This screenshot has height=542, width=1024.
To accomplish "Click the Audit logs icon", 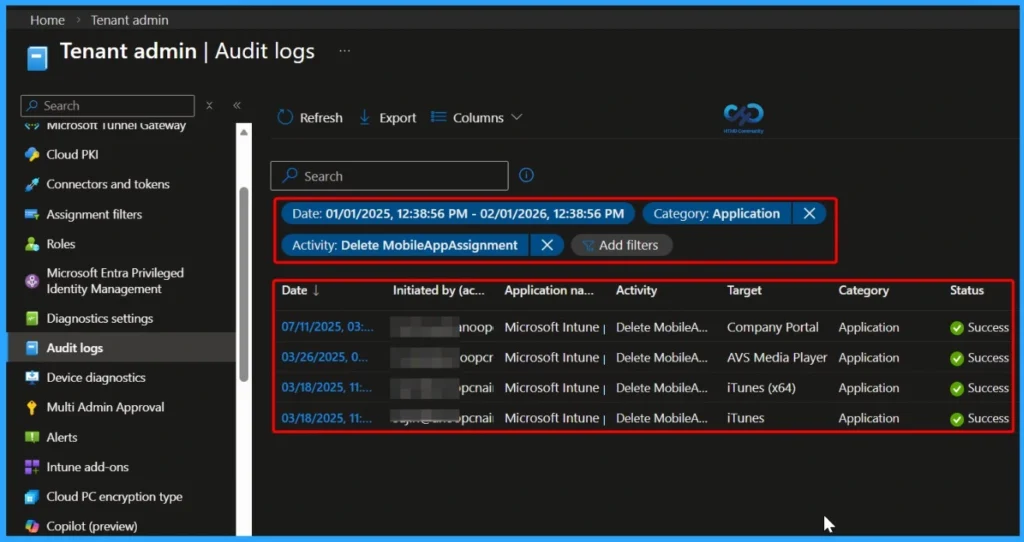I will (x=31, y=348).
